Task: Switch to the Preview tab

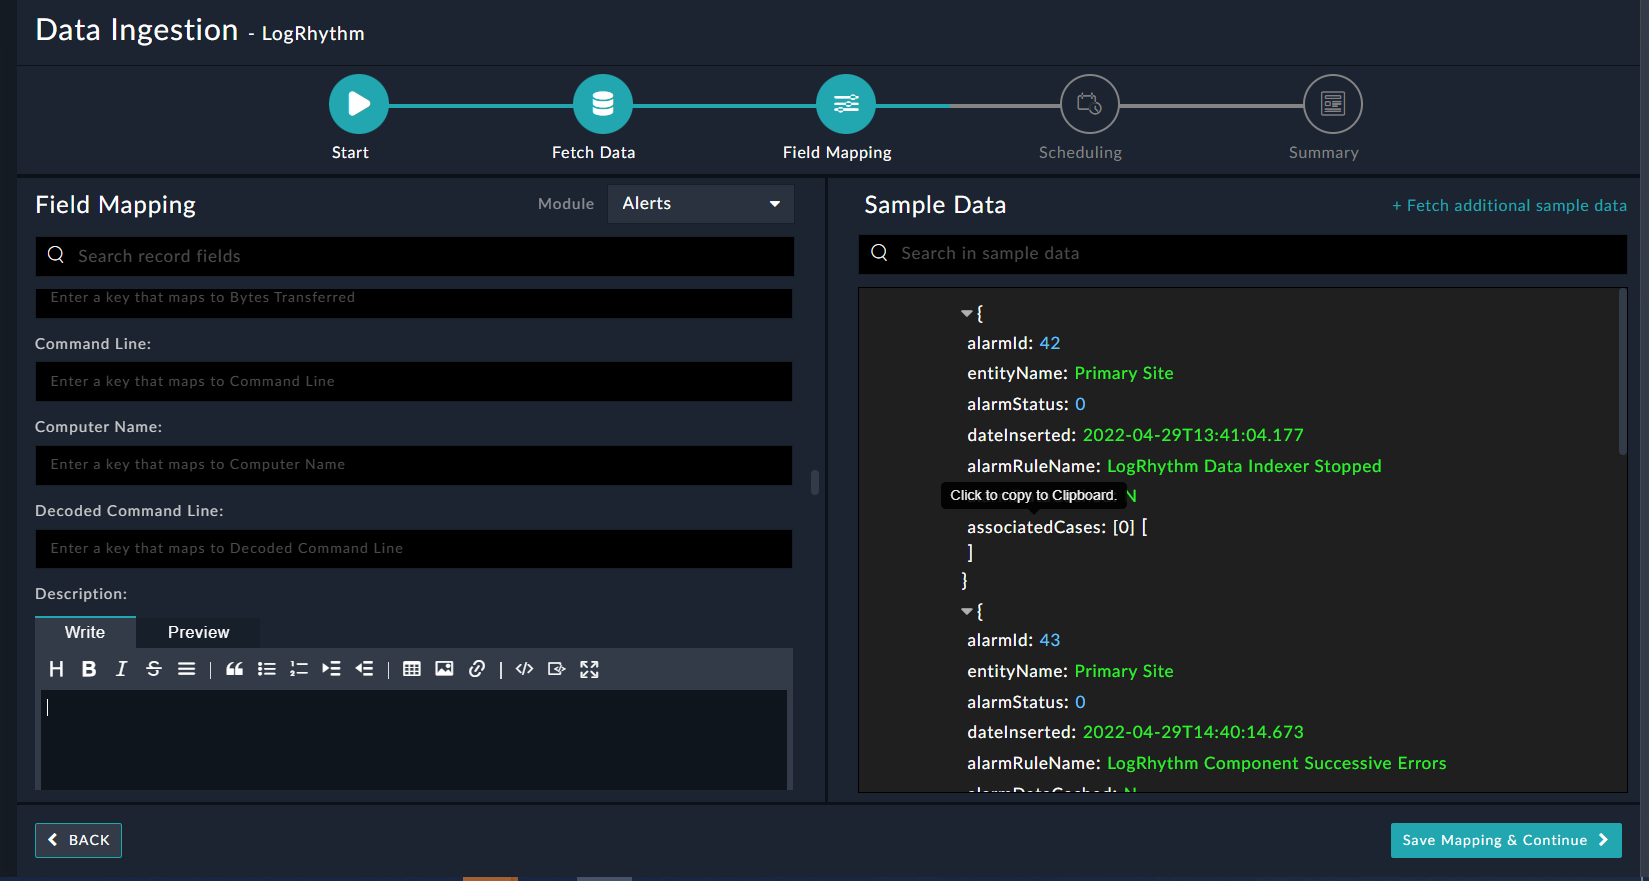Action: tap(198, 632)
